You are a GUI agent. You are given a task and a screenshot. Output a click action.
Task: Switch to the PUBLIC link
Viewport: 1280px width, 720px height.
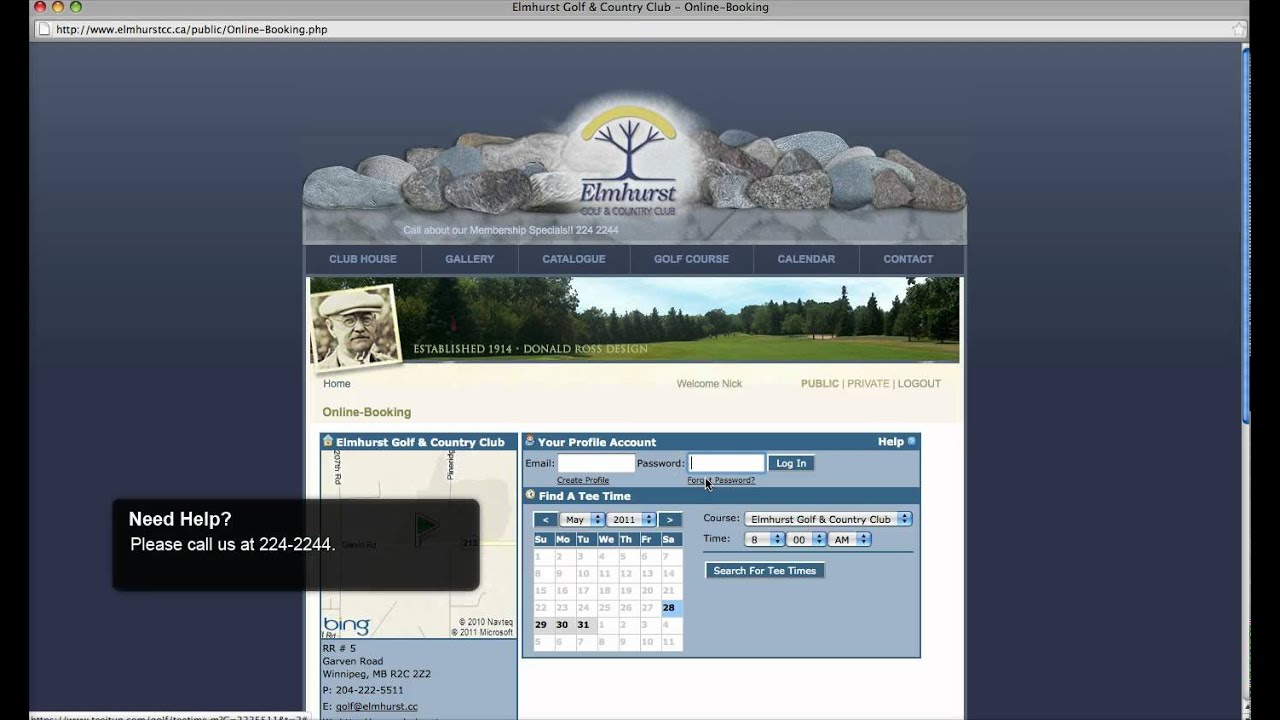pyautogui.click(x=820, y=383)
